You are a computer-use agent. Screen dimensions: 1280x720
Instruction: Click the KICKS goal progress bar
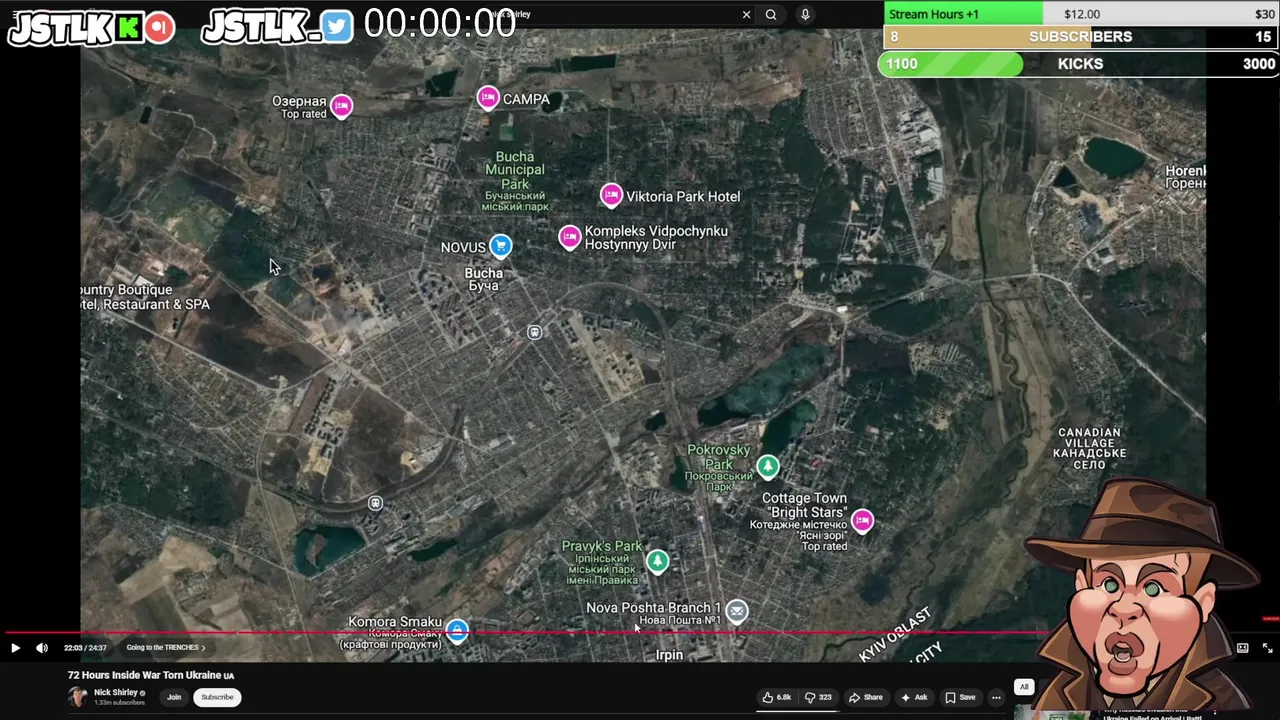[x=1078, y=64]
